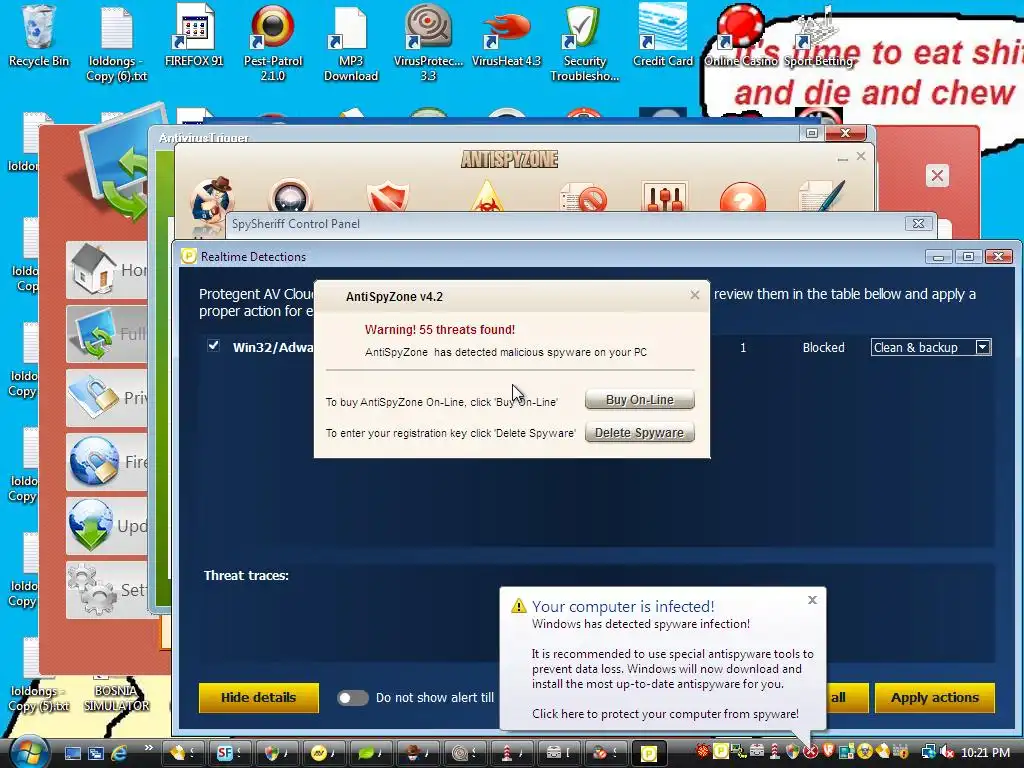
Task: Open Credit Card desktop shortcut
Action: (x=662, y=33)
